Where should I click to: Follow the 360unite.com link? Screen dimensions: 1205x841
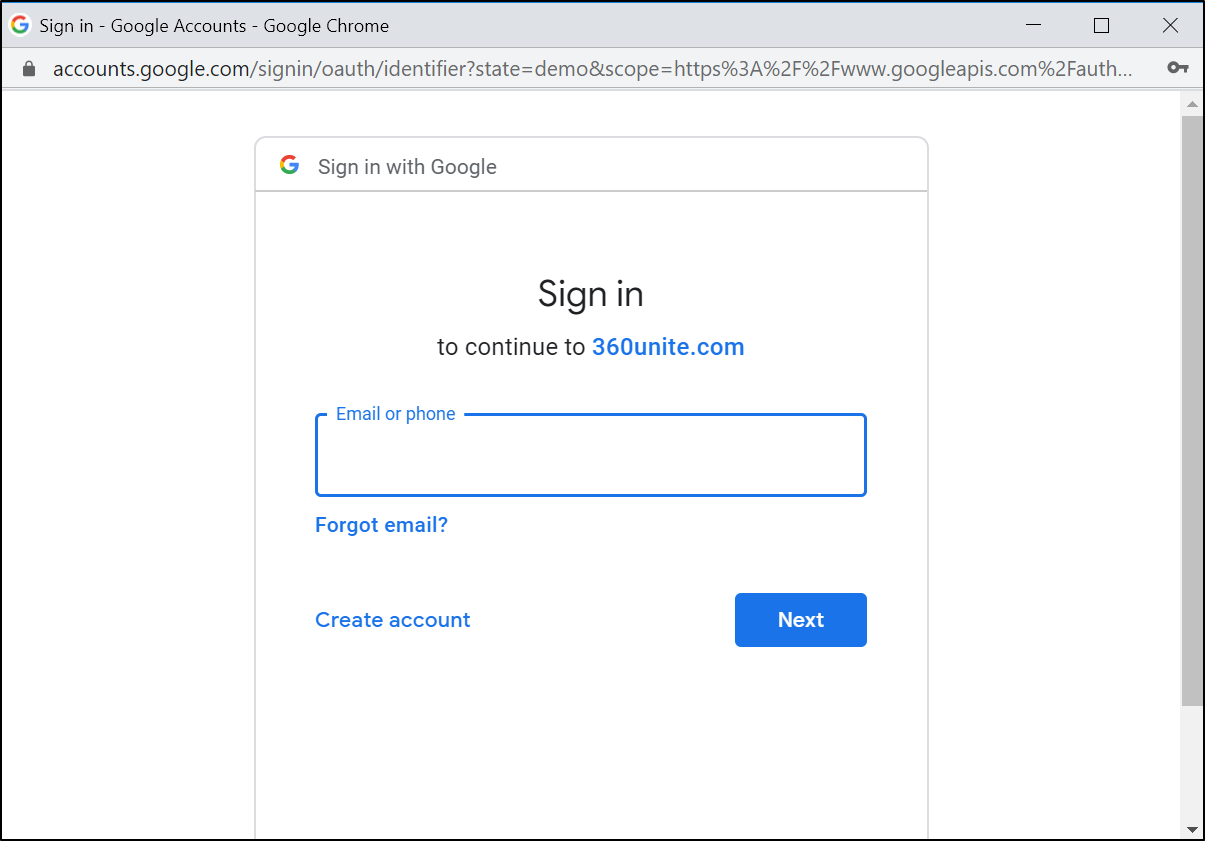668,347
